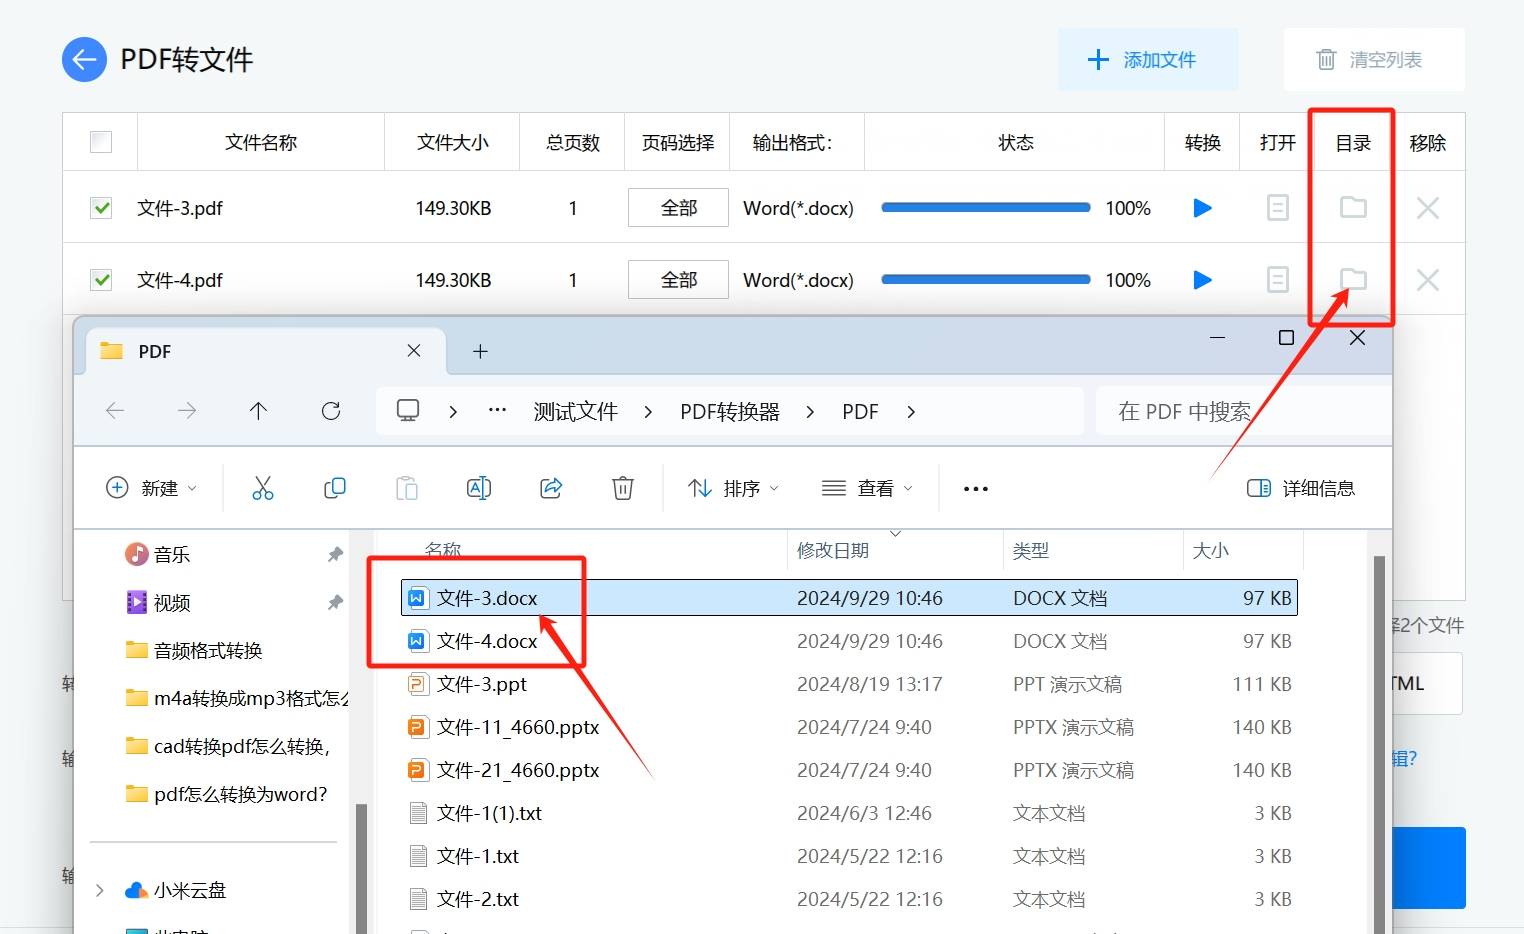Navigate to 测试文件 in the breadcrumb
This screenshot has width=1524, height=934.
coord(576,412)
